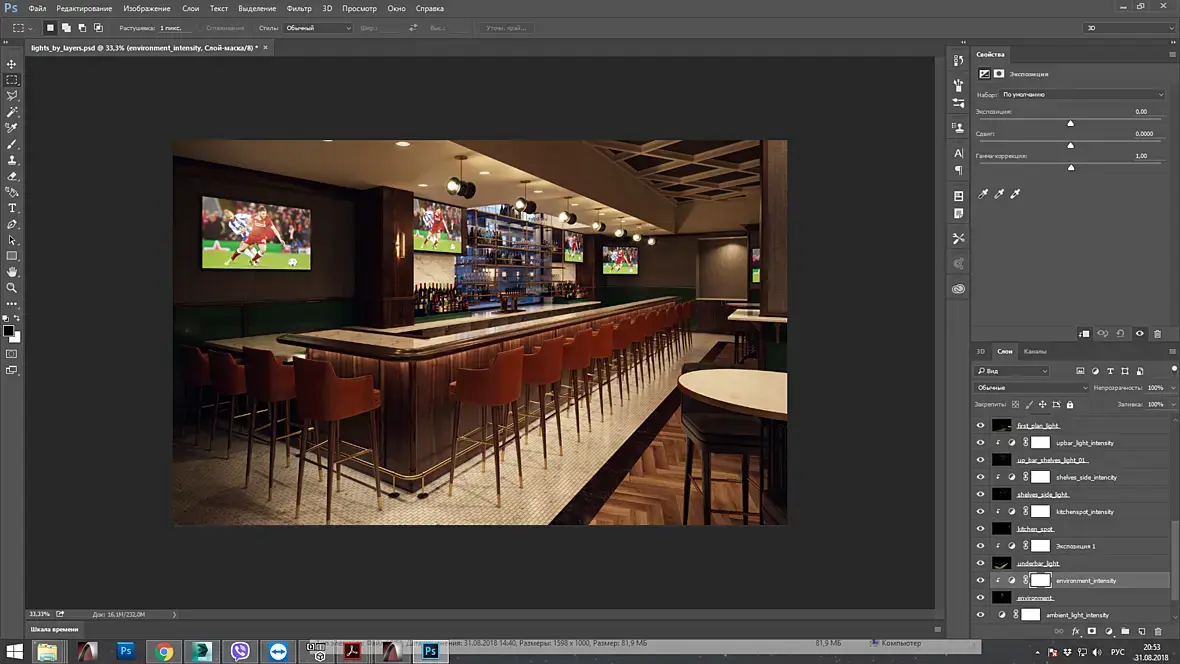Expand the Вид layer filter dropdown

pyautogui.click(x=1012, y=371)
